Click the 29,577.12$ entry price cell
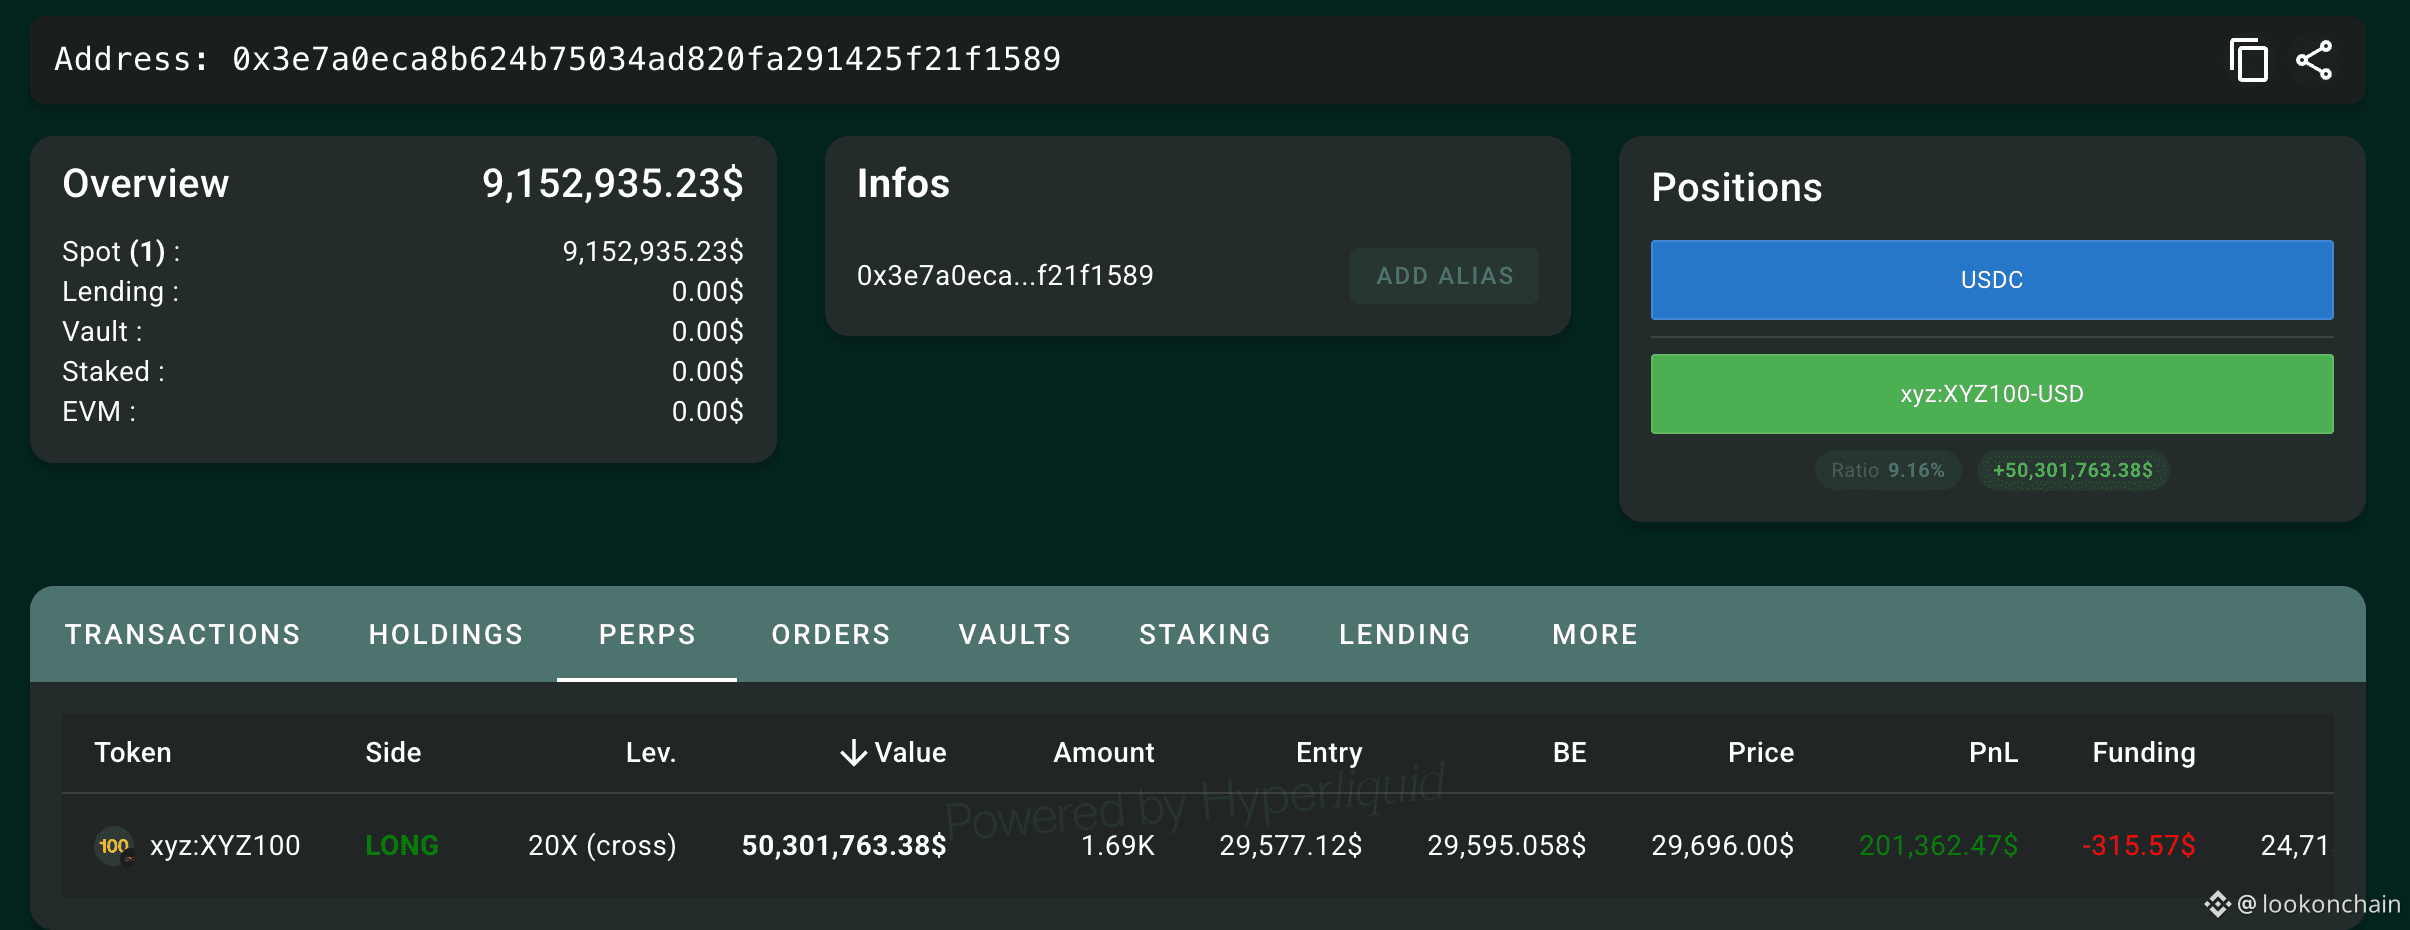This screenshot has height=930, width=2410. pos(1291,846)
